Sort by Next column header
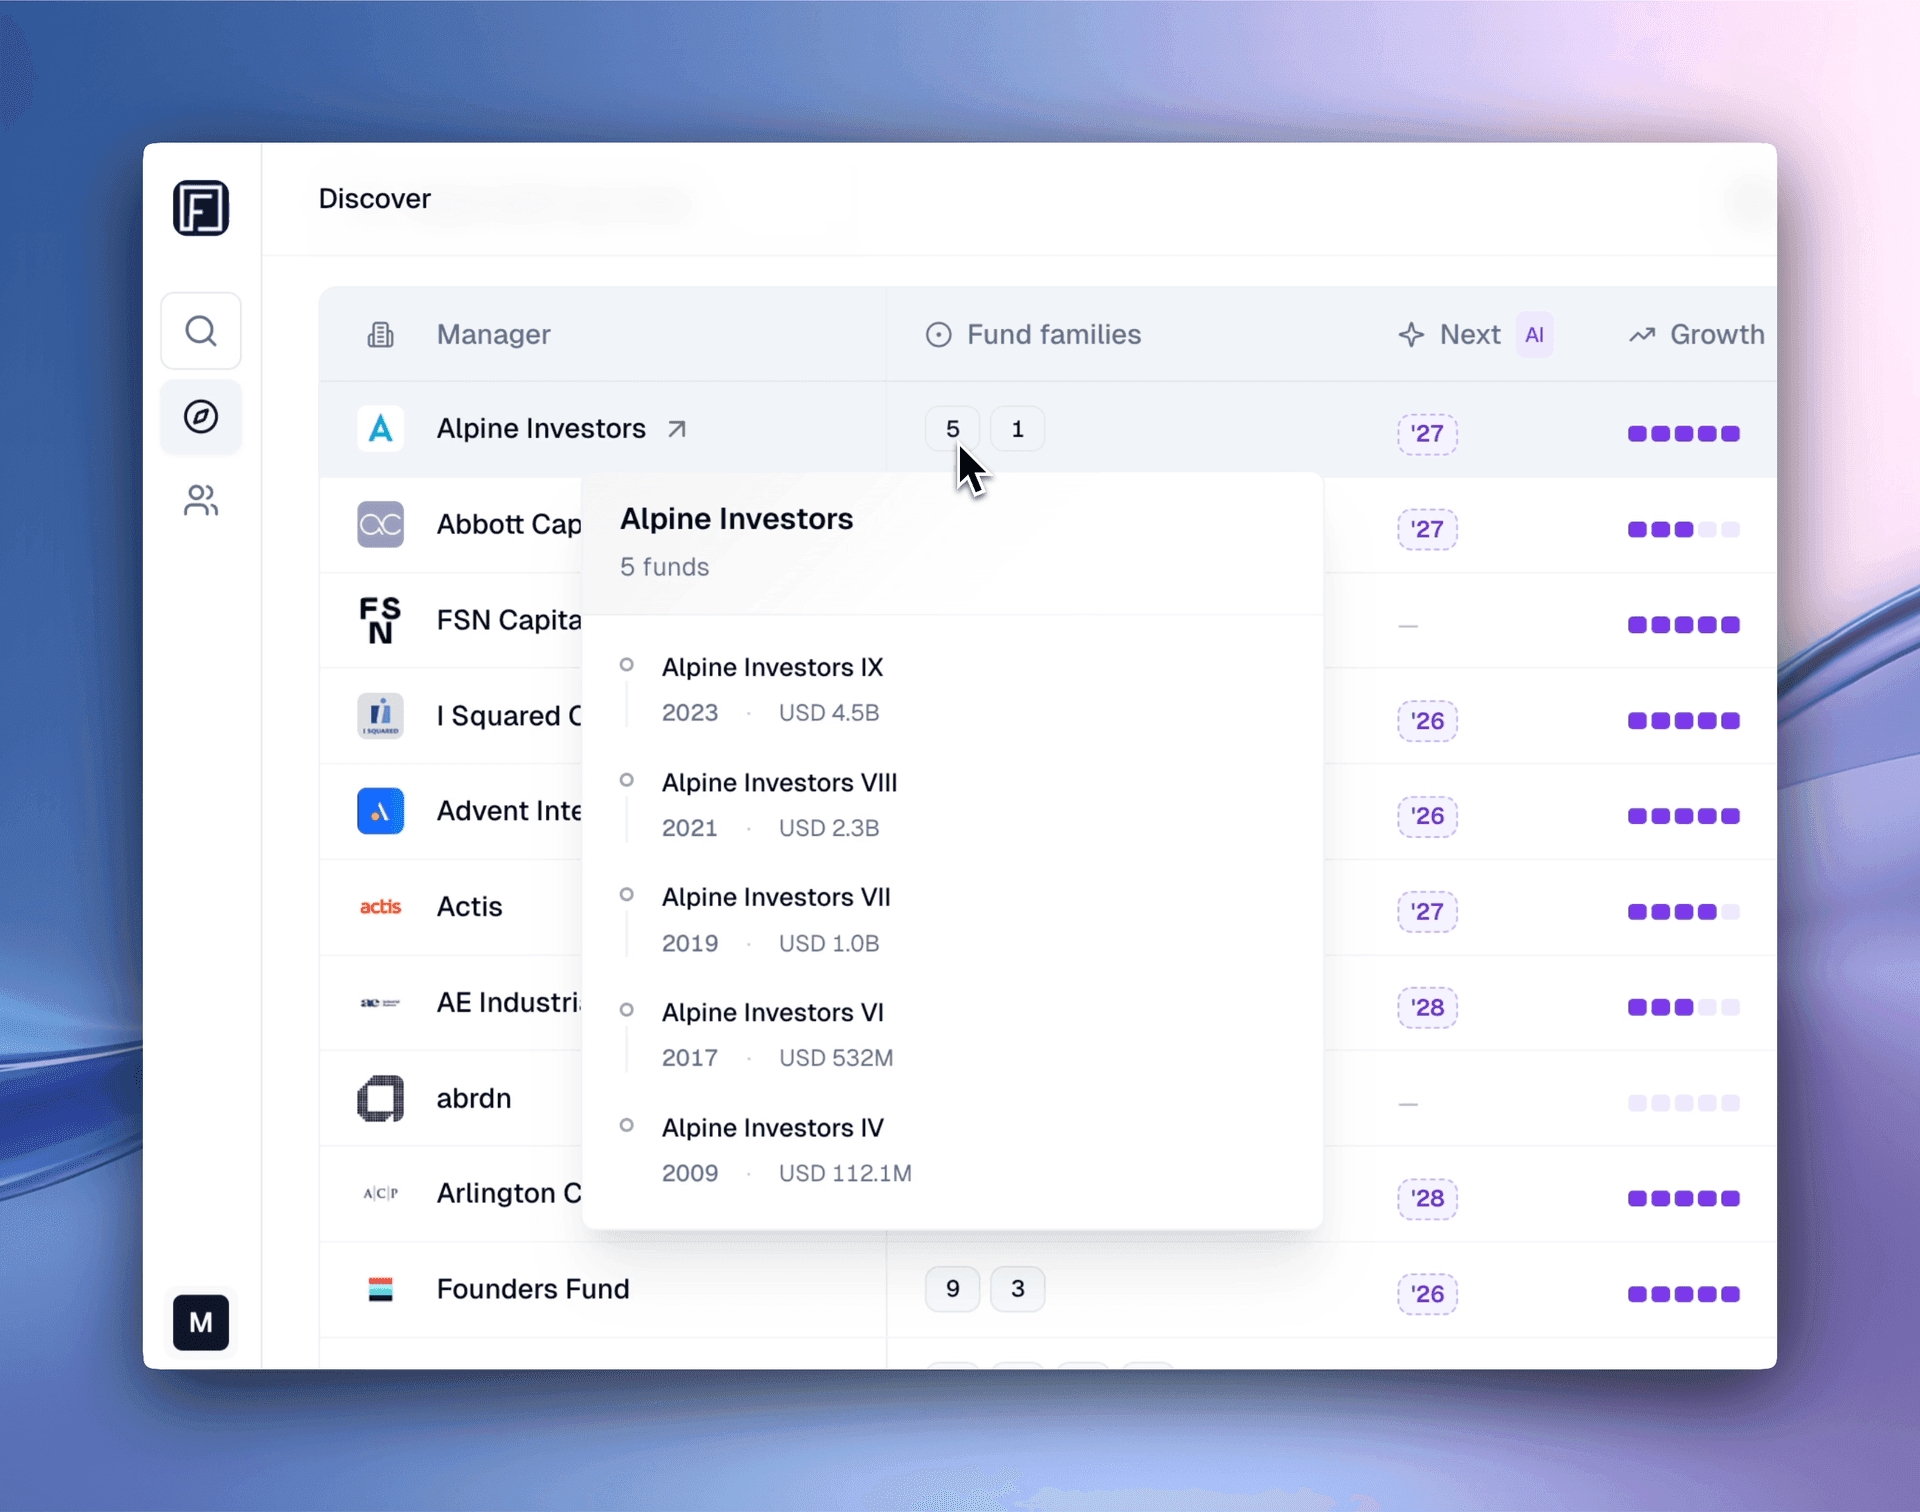Screen dimensions: 1920x1512 tap(1470, 335)
